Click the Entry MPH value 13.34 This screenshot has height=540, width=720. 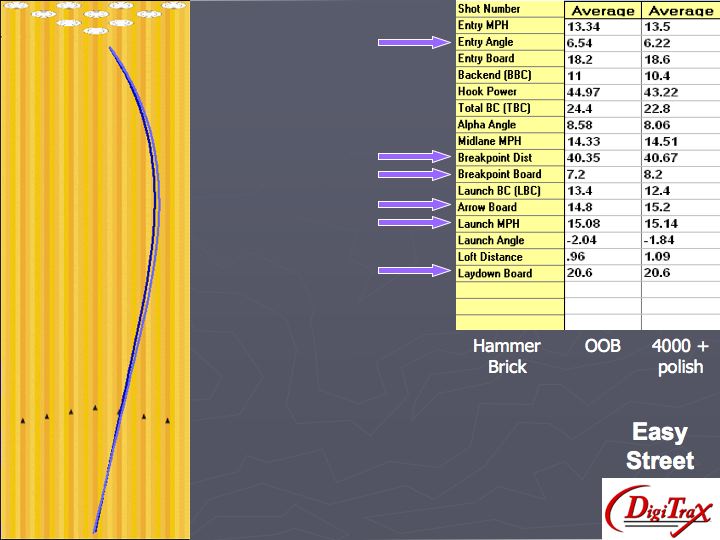(x=602, y=26)
